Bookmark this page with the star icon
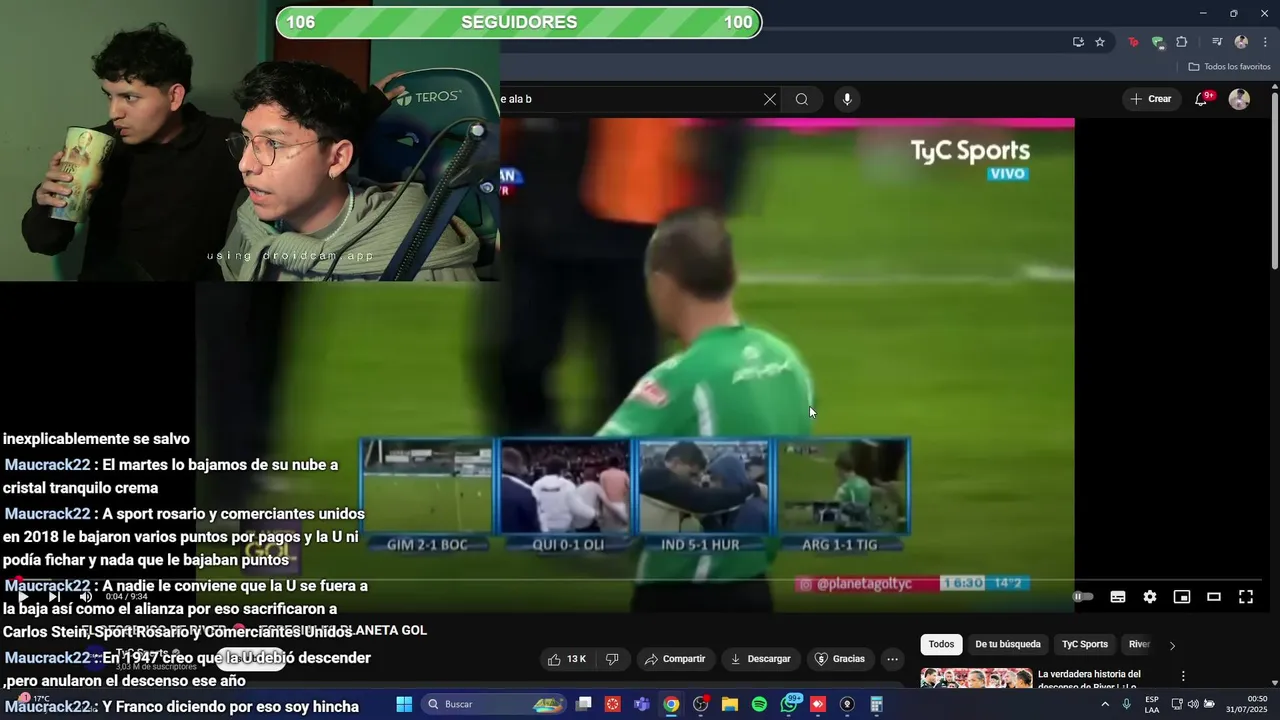 pos(1100,42)
